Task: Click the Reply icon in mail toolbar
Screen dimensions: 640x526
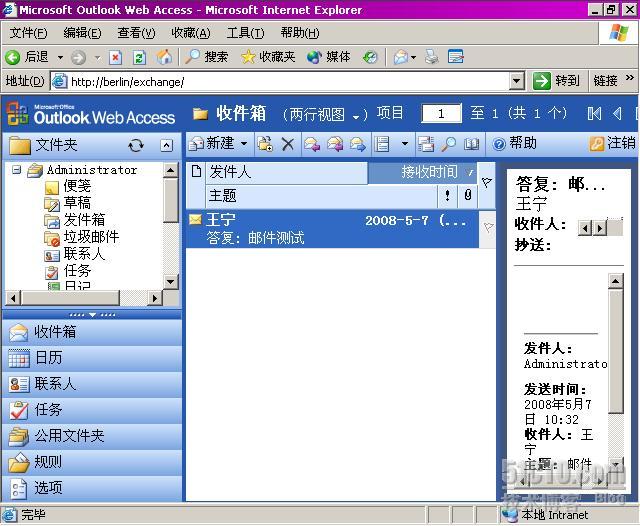Action: pyautogui.click(x=312, y=144)
